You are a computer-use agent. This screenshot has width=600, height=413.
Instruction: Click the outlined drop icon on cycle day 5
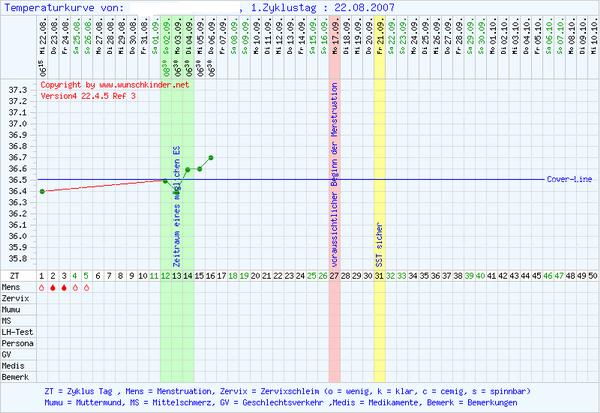[87, 287]
